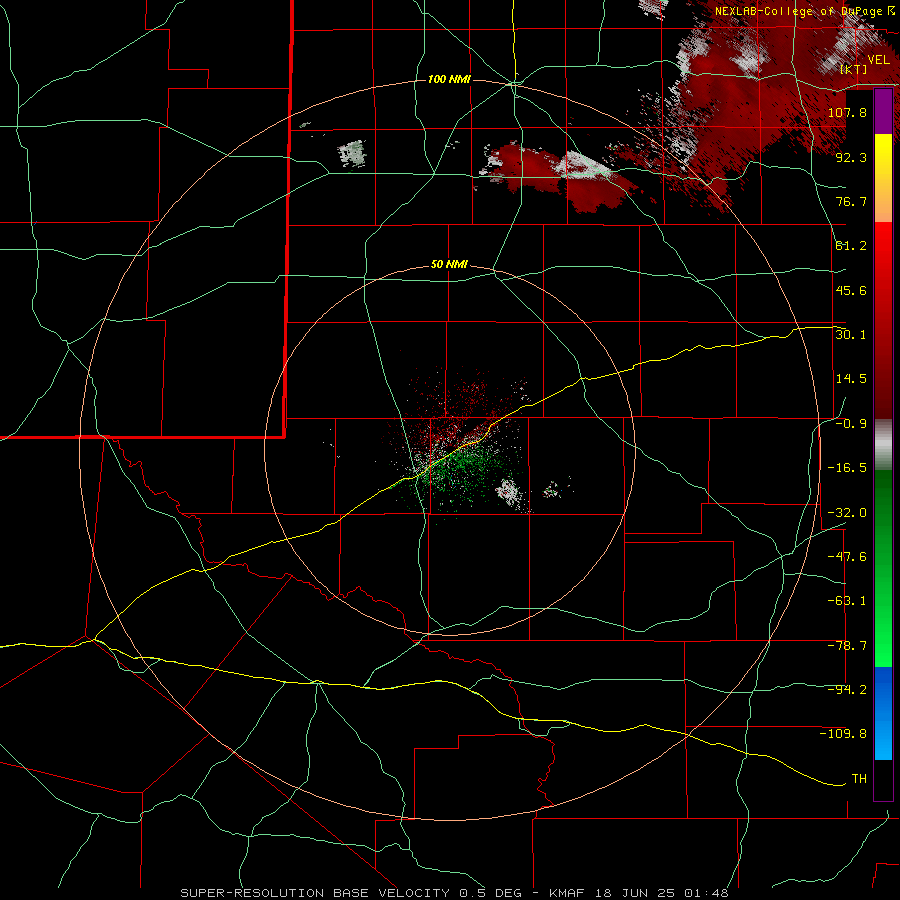Click the 50 NMI range ring label
The height and width of the screenshot is (900, 900).
click(x=449, y=265)
